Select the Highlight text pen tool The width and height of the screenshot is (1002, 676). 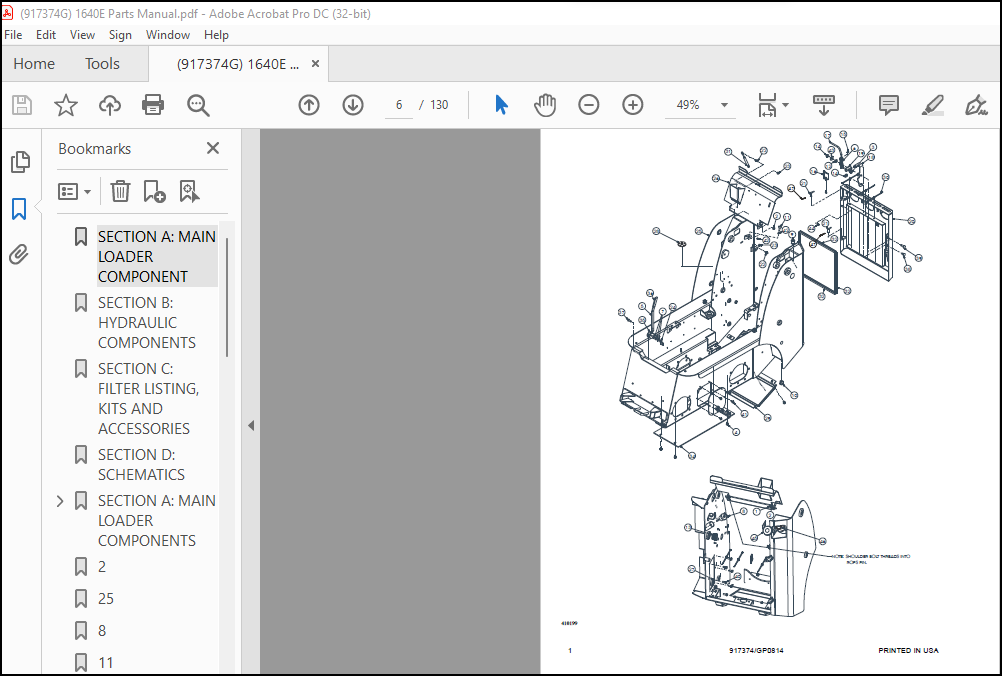(x=932, y=105)
